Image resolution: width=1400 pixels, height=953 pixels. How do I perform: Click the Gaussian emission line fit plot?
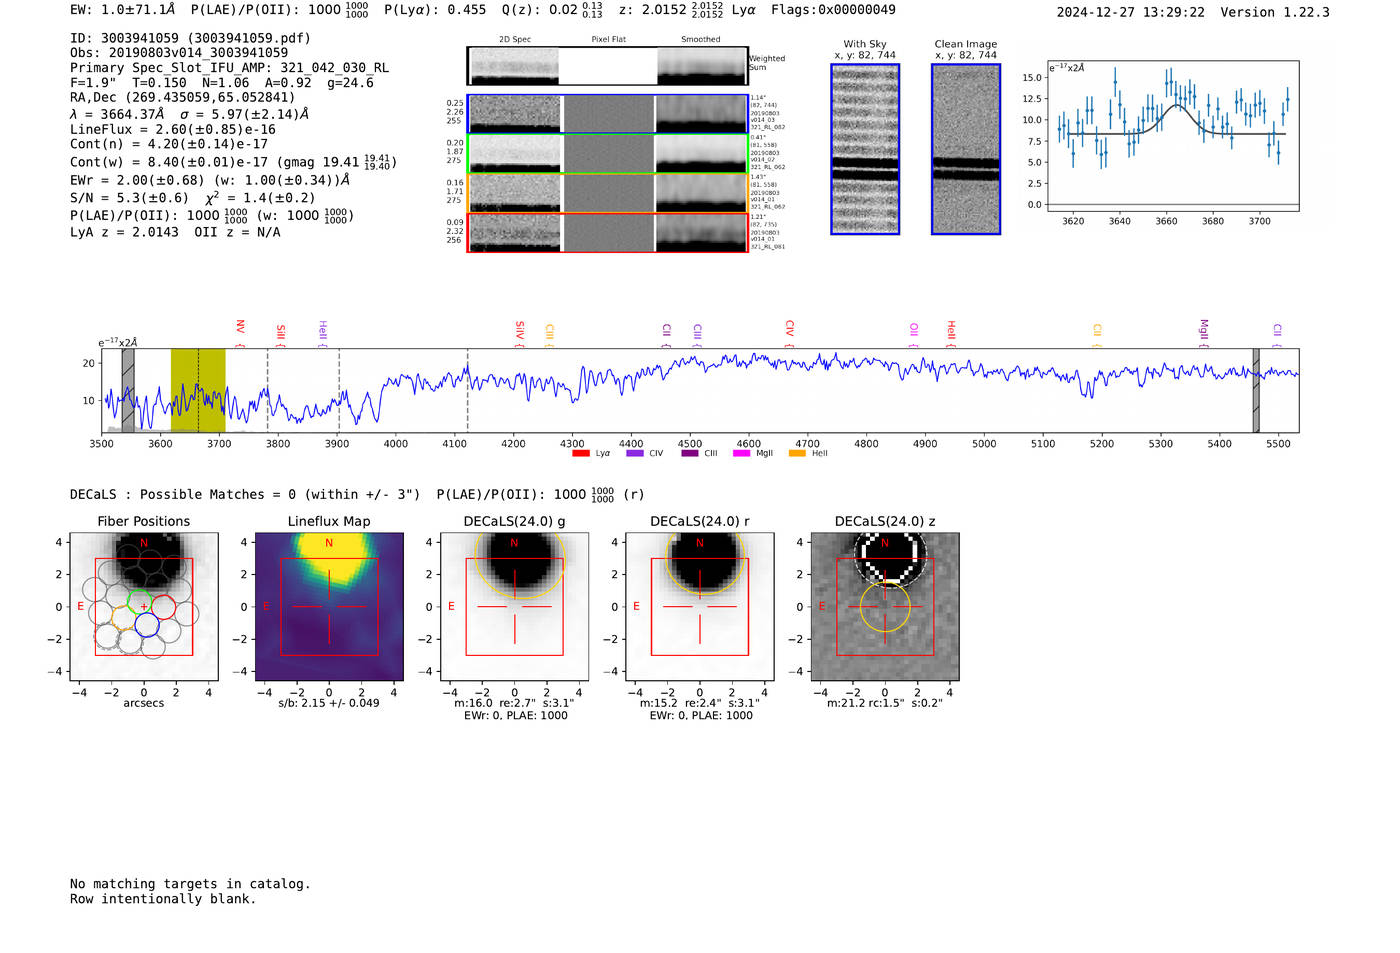(1173, 136)
